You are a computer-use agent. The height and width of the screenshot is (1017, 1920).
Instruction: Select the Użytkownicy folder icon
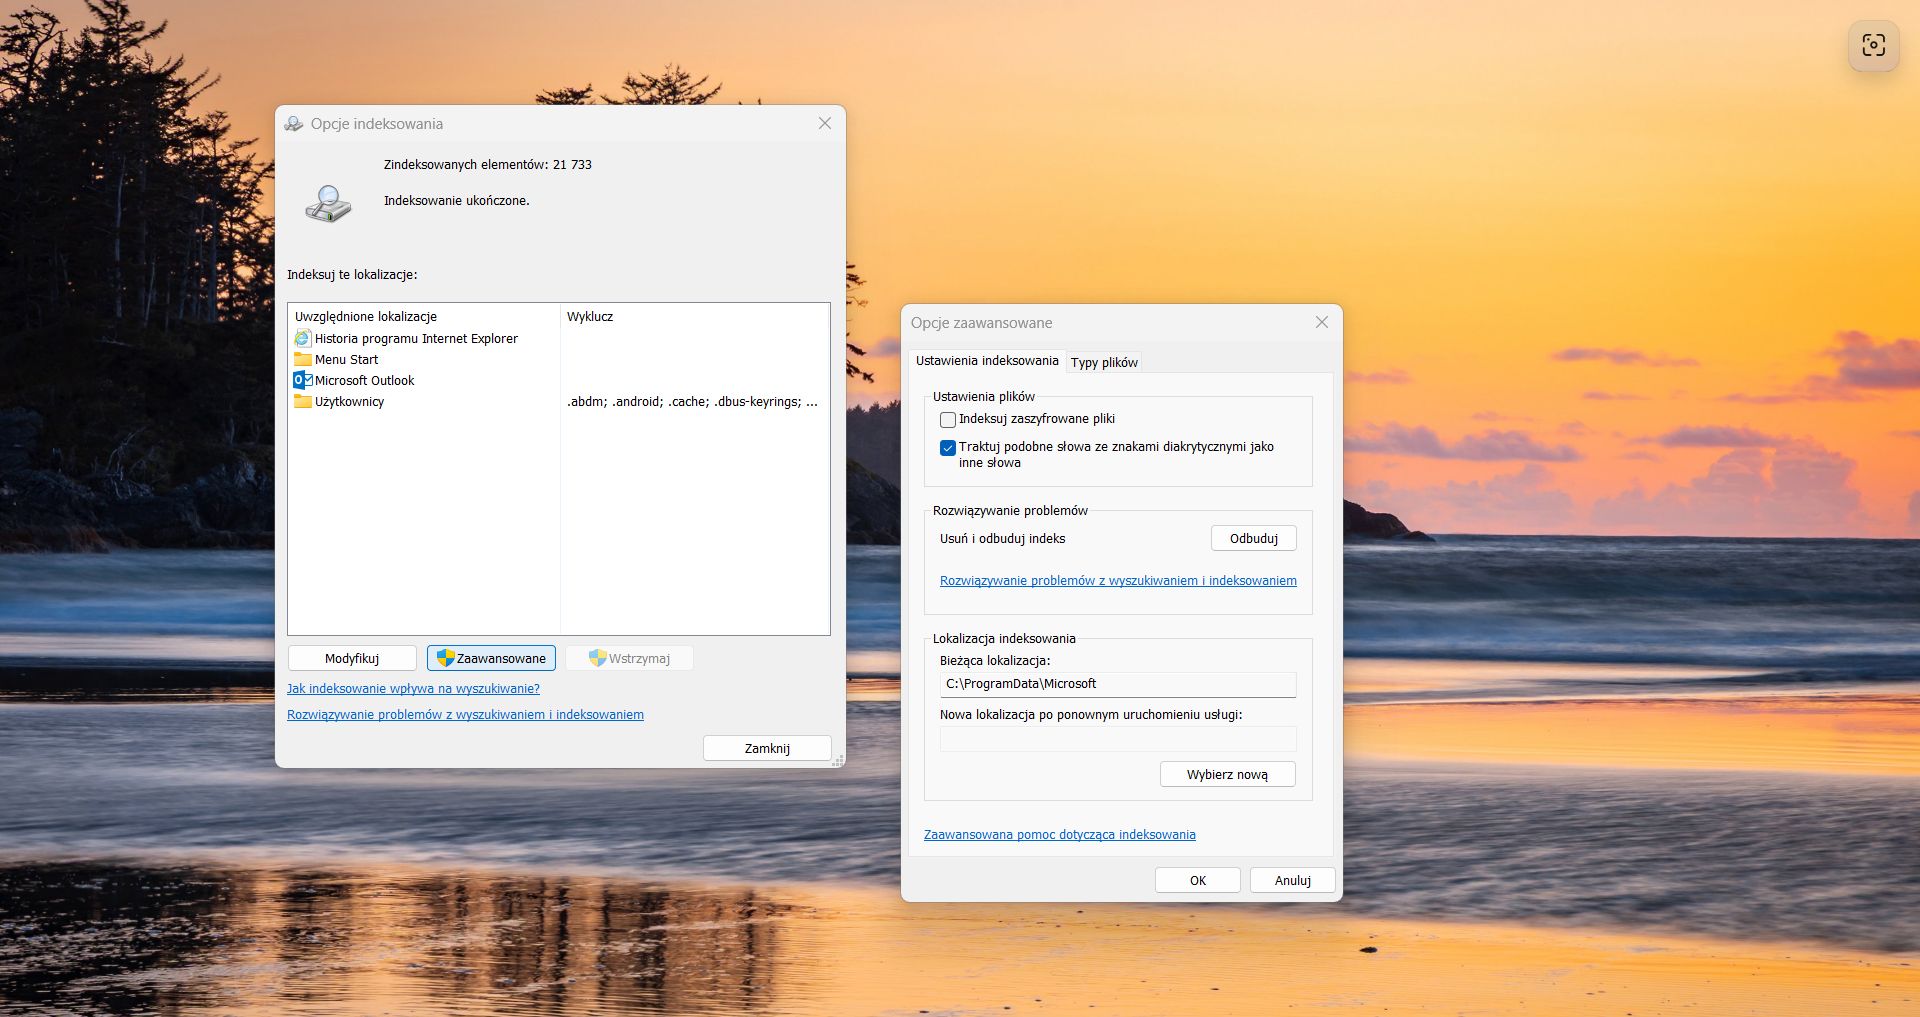(x=303, y=401)
